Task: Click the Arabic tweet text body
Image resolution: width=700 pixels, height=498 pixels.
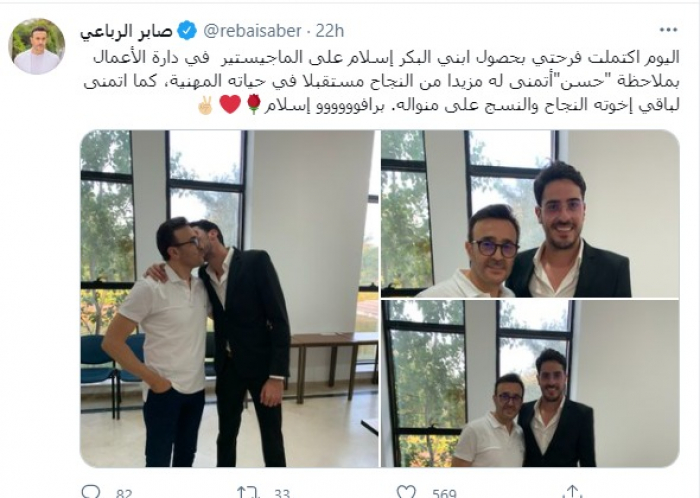Action: click(x=382, y=82)
